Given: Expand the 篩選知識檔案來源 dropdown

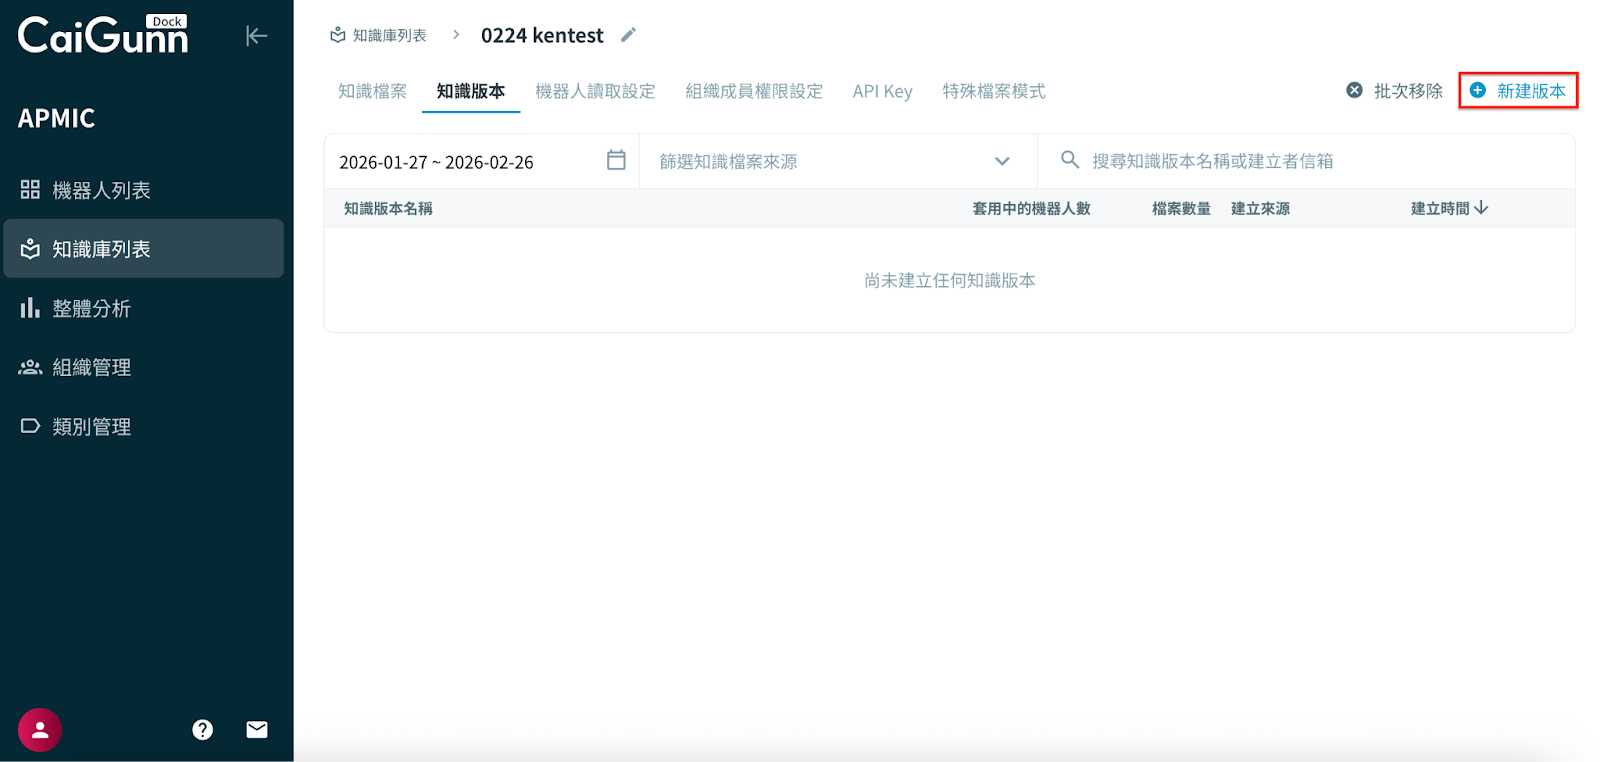Looking at the screenshot, I should 1001,161.
